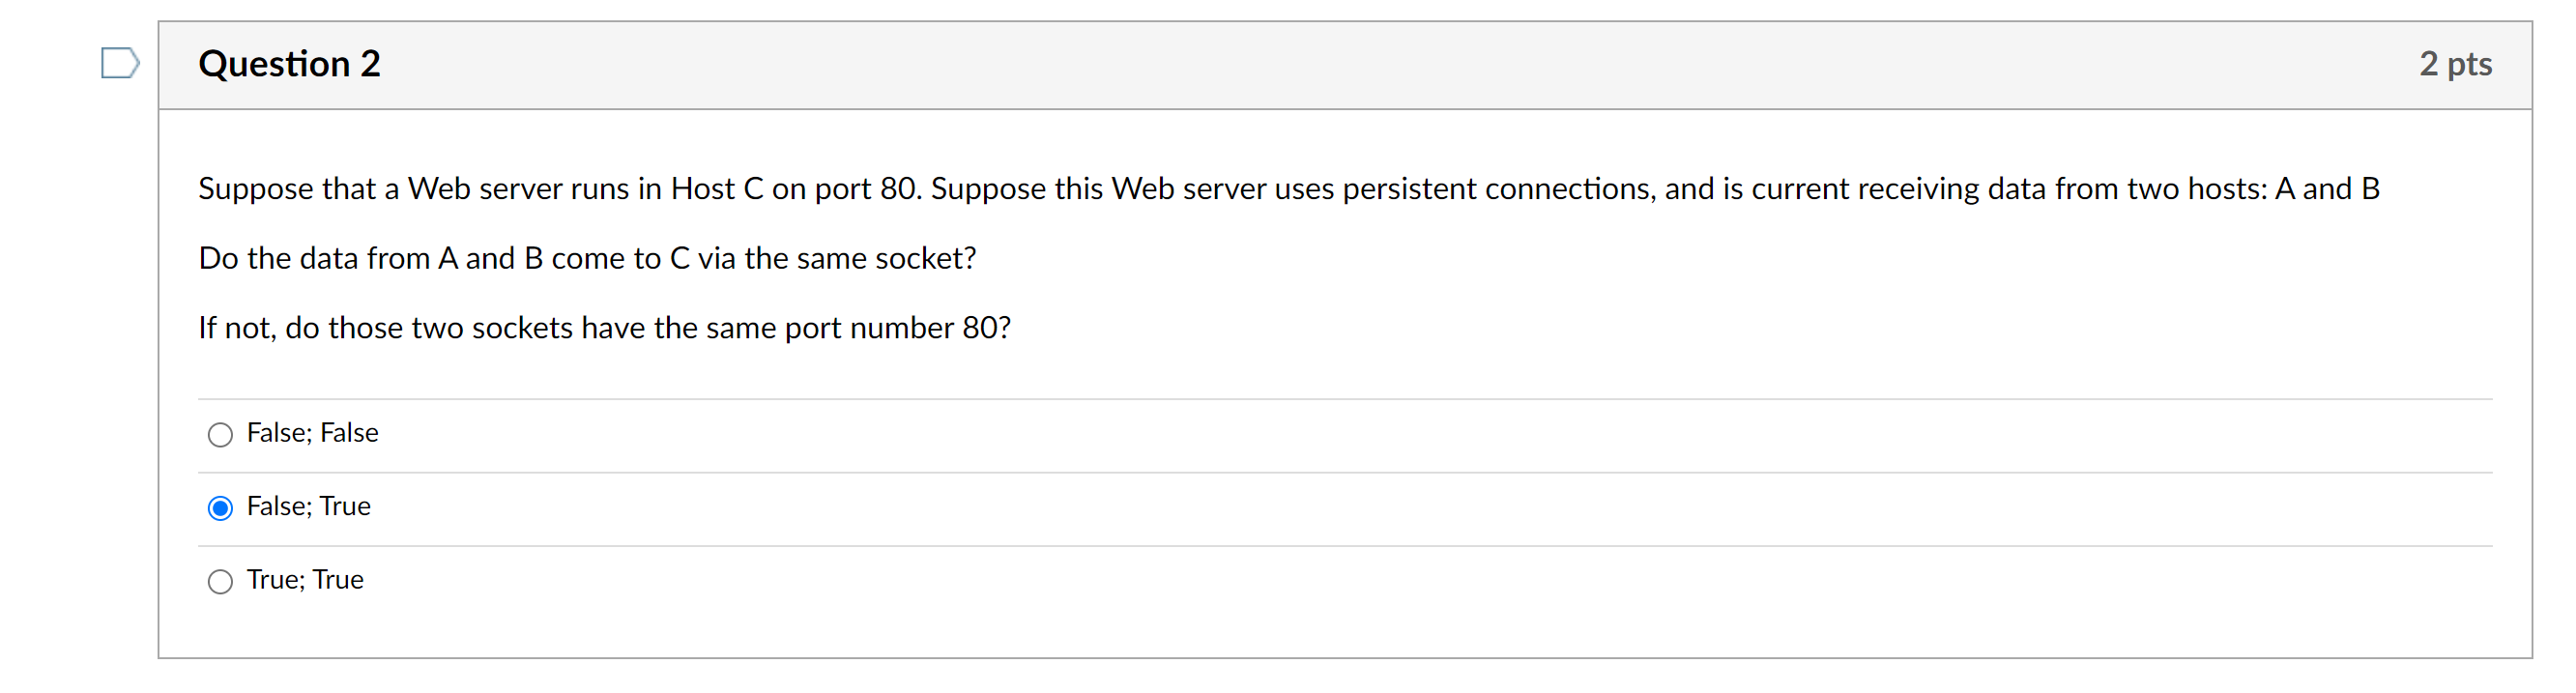Click the "Question 2" heading

point(289,64)
